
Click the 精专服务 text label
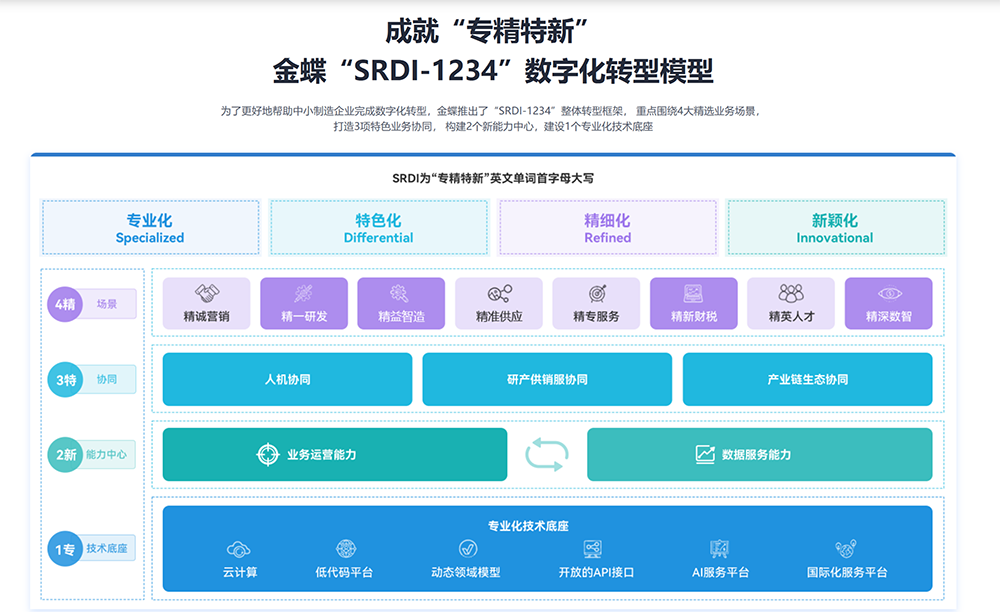(596, 316)
